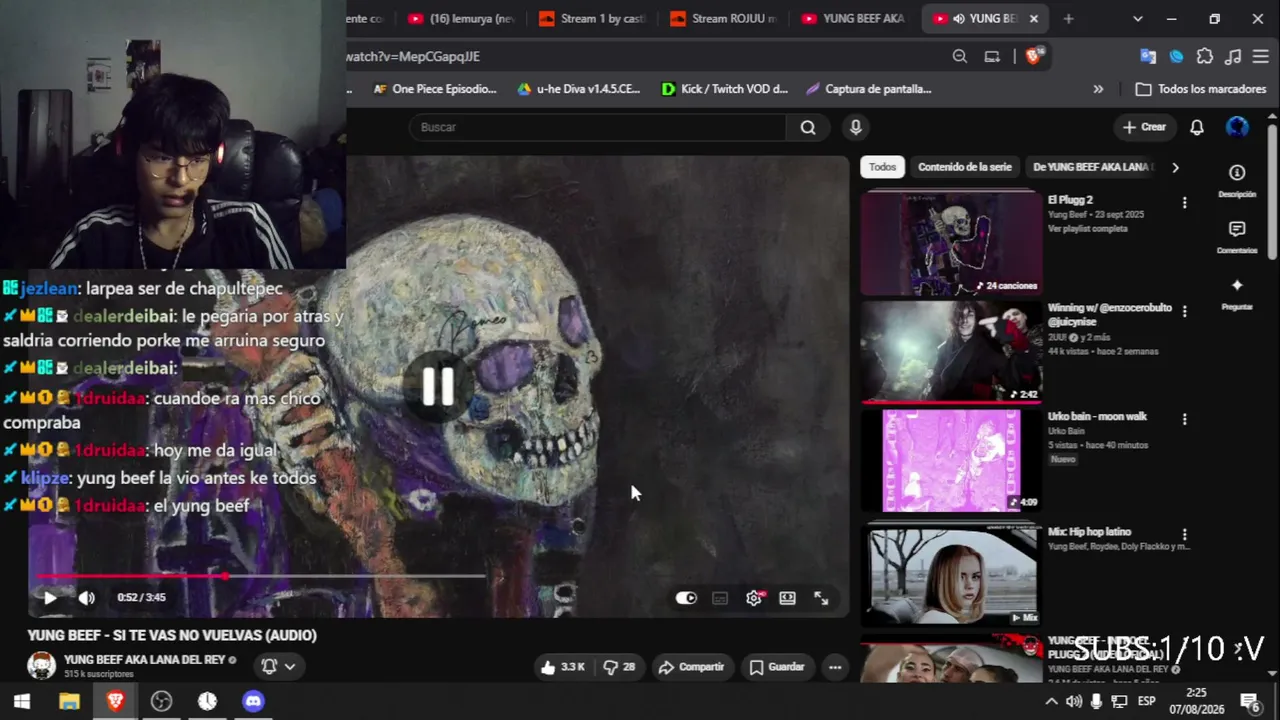This screenshot has height=720, width=1280.
Task: Open the browser extensions puzzle icon
Action: click(x=1205, y=56)
